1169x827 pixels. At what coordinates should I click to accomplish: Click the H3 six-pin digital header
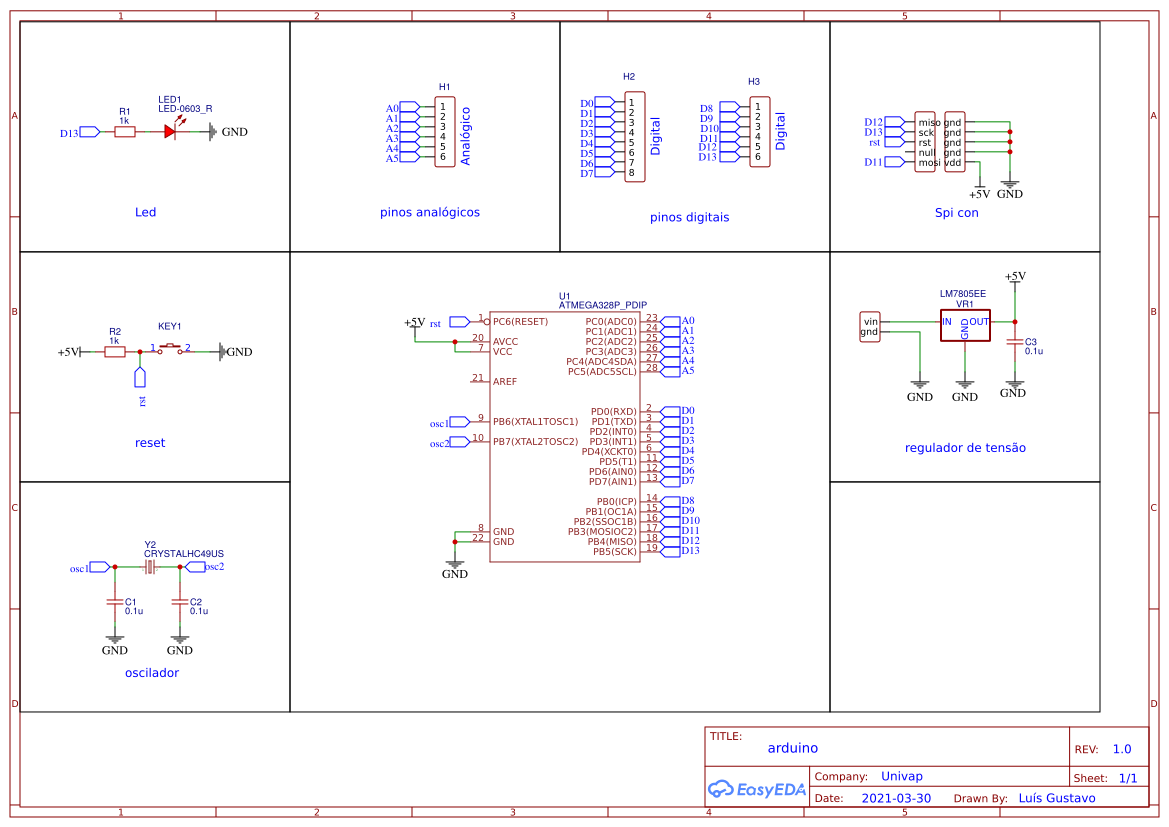point(760,131)
